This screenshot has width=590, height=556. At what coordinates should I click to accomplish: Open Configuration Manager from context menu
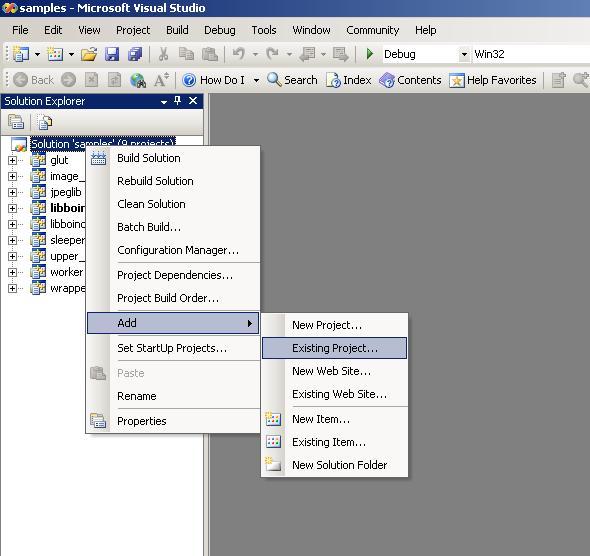coord(173,250)
